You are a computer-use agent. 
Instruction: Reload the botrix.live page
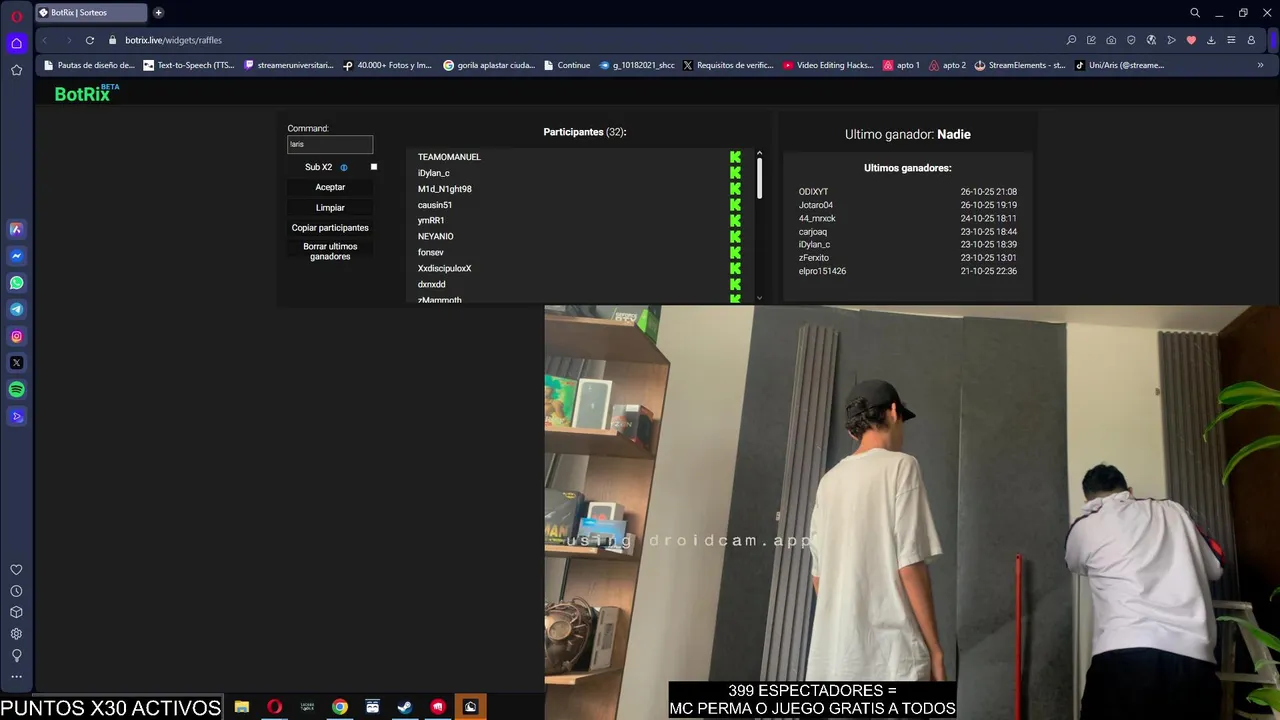89,40
